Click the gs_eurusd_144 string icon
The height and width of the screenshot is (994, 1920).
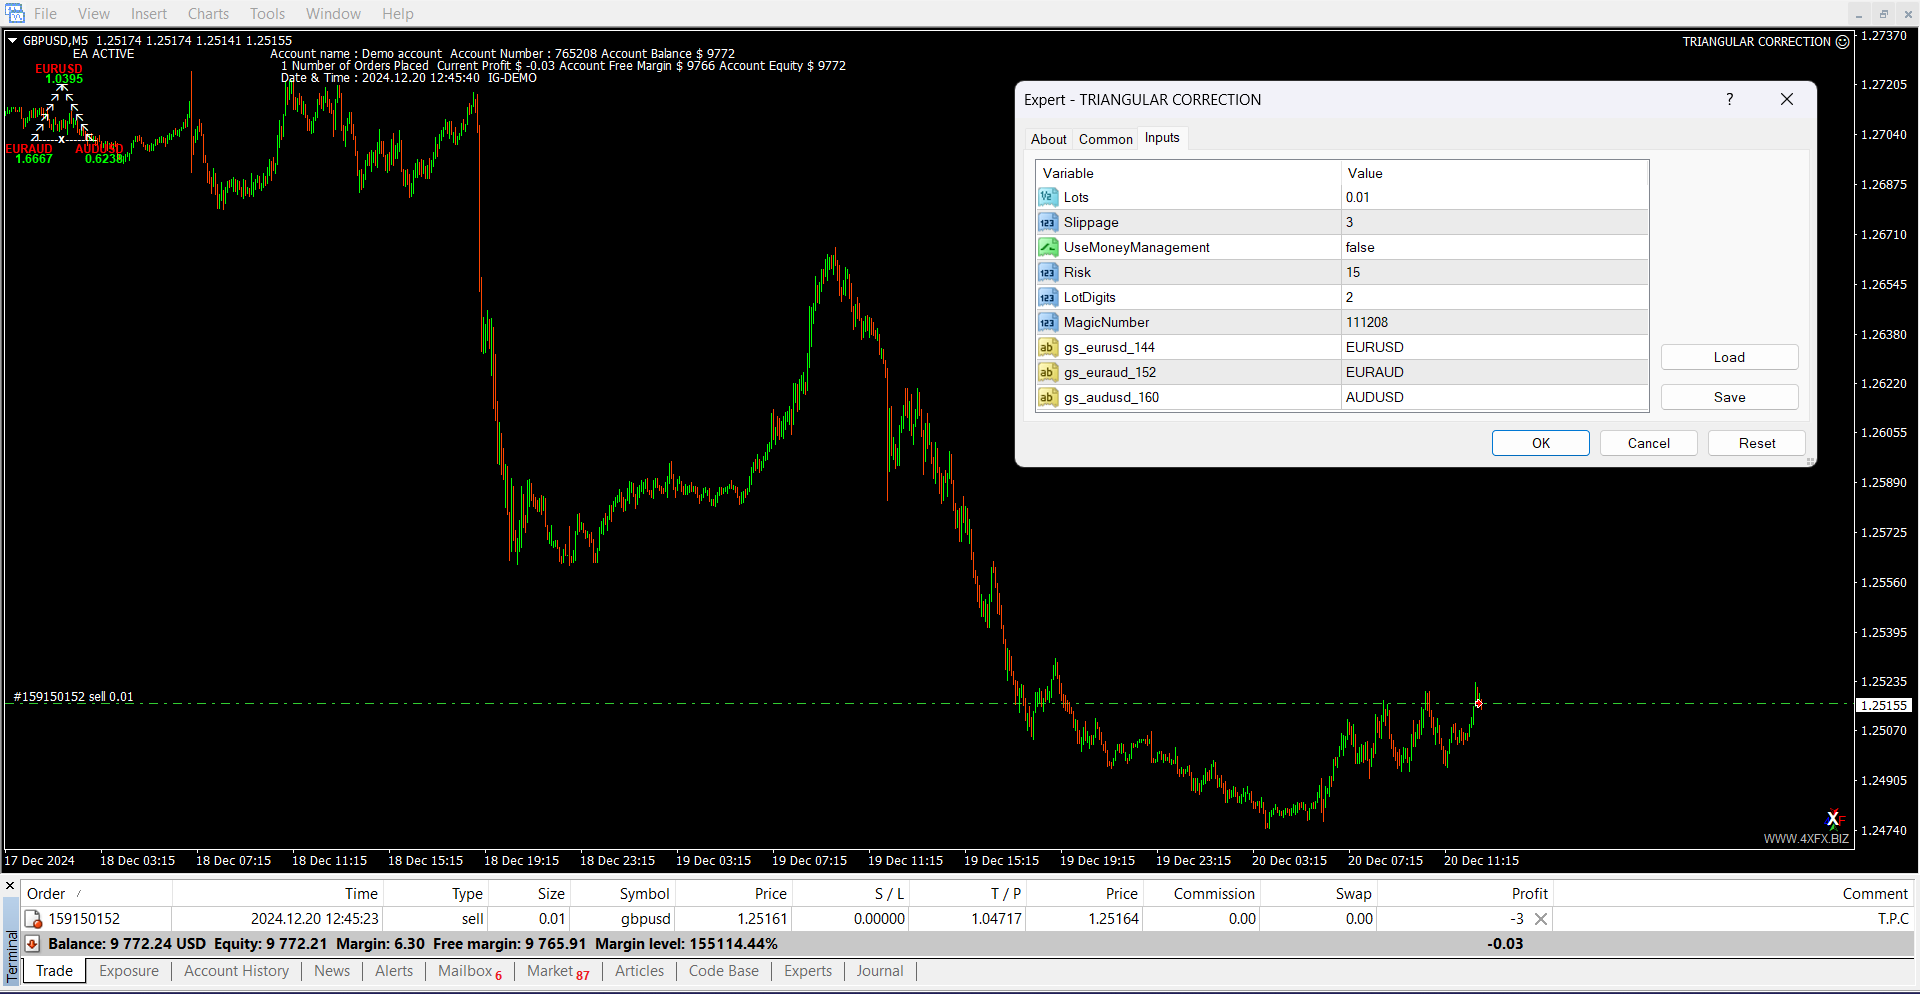(1047, 347)
